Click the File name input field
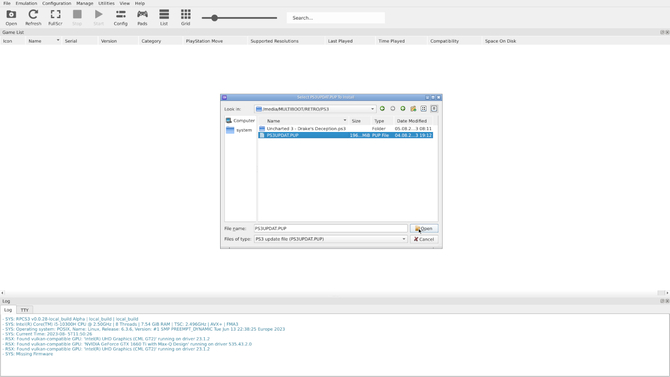Screen dimensions: 670x377 330,229
